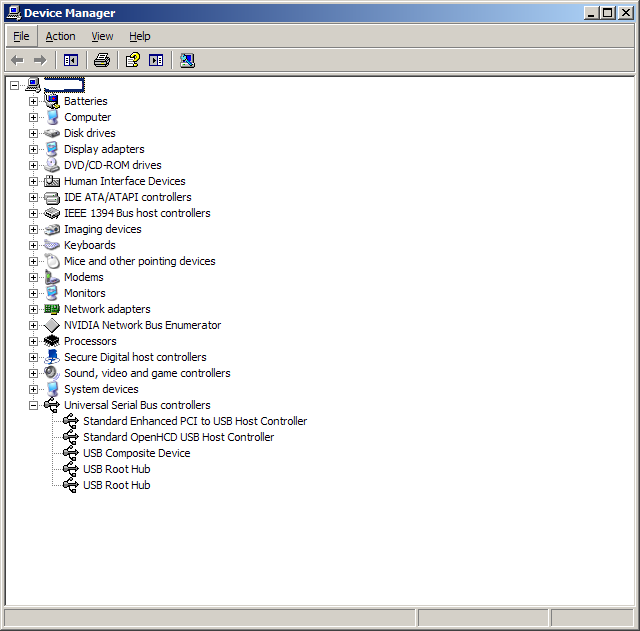Viewport: 640px width, 631px height.
Task: Expand the Processors node
Action: click(33, 341)
